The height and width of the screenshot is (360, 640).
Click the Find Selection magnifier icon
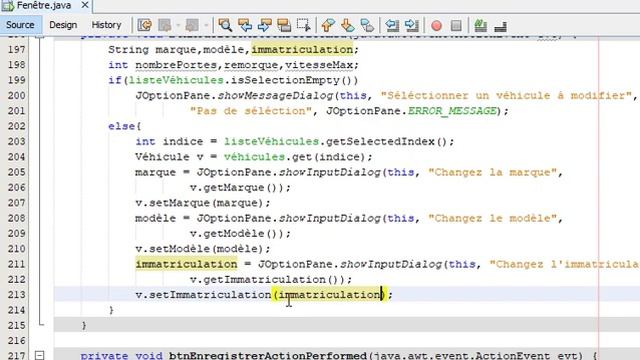[x=225, y=25]
